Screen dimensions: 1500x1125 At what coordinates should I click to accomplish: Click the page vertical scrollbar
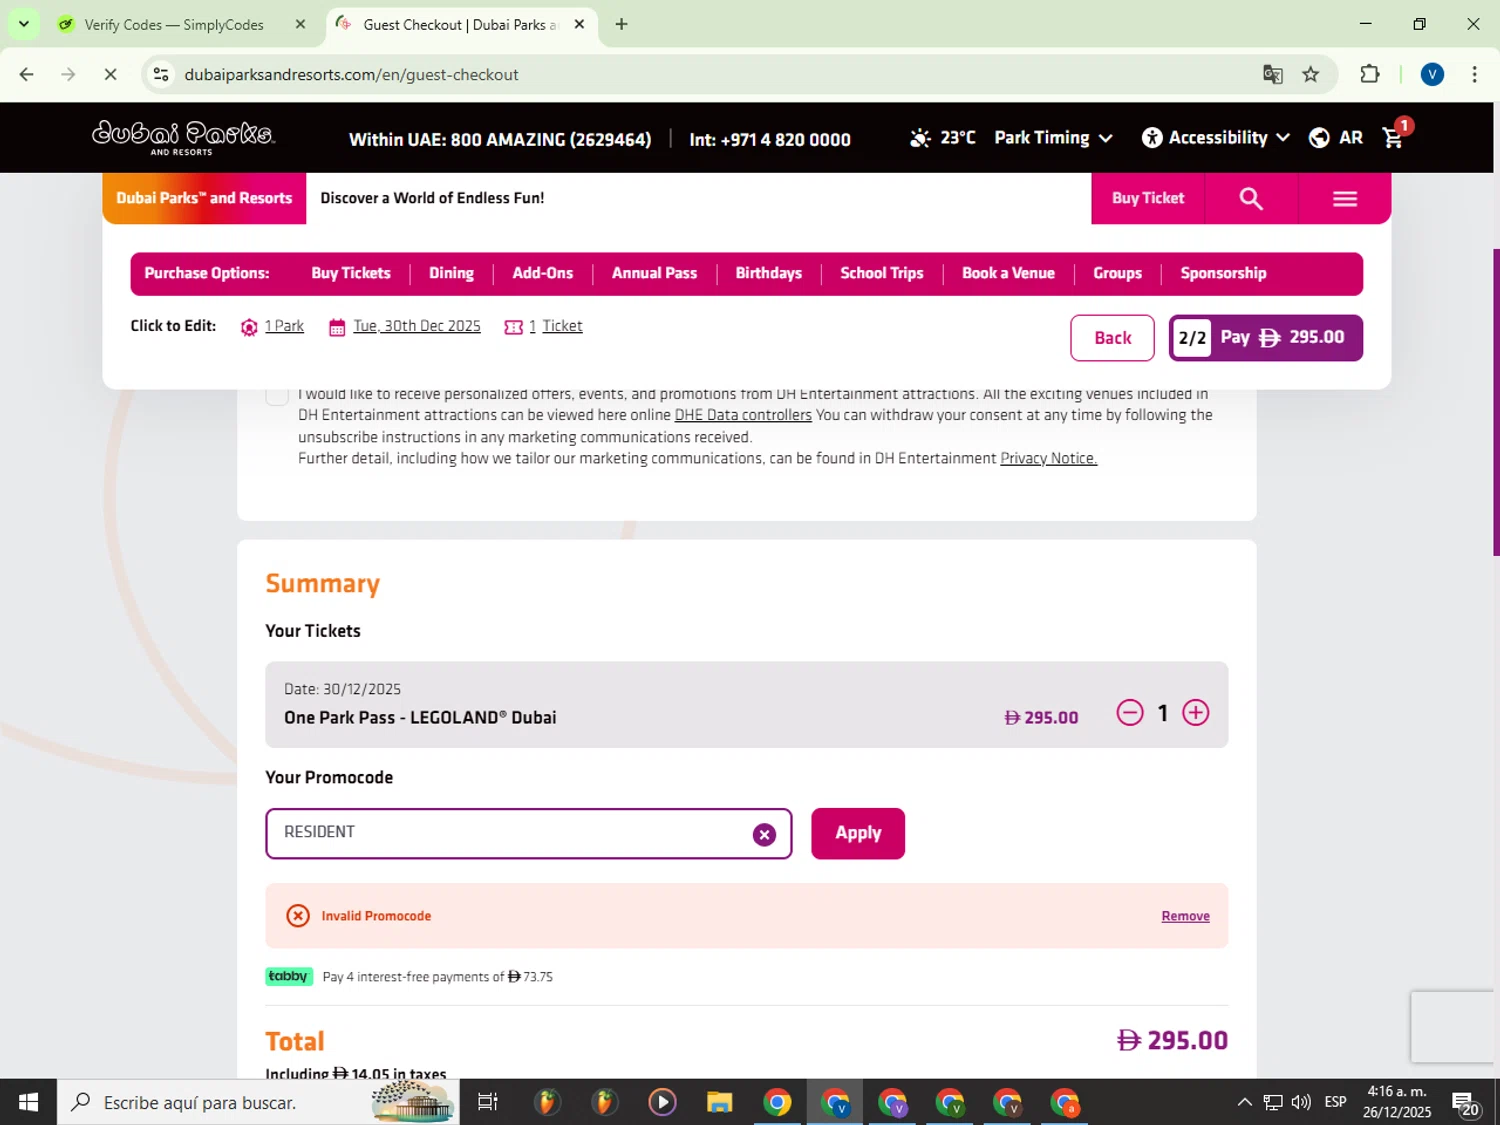[x=1496, y=402]
